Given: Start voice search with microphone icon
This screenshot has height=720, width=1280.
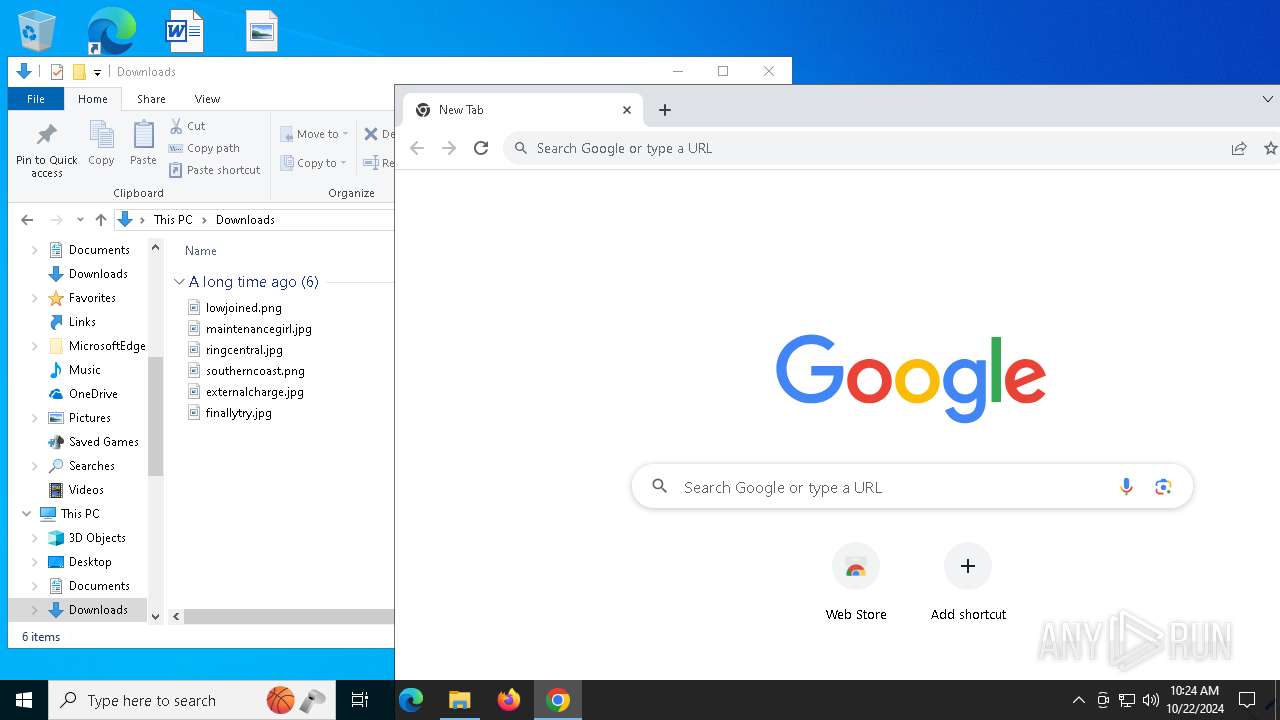Looking at the screenshot, I should tap(1126, 487).
